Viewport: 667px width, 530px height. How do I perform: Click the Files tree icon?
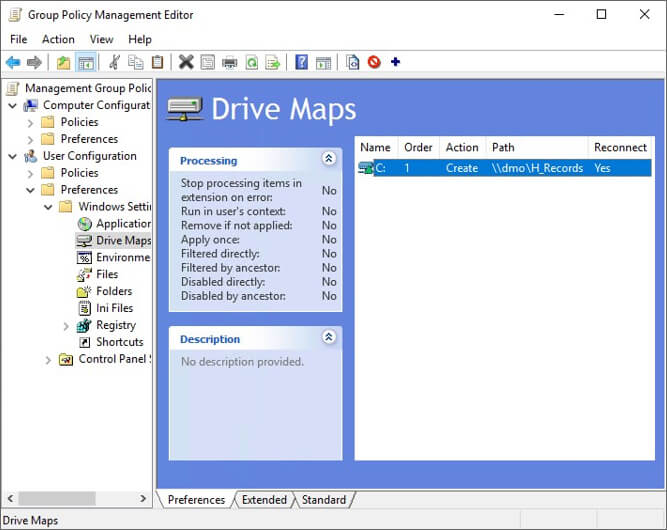coord(84,275)
